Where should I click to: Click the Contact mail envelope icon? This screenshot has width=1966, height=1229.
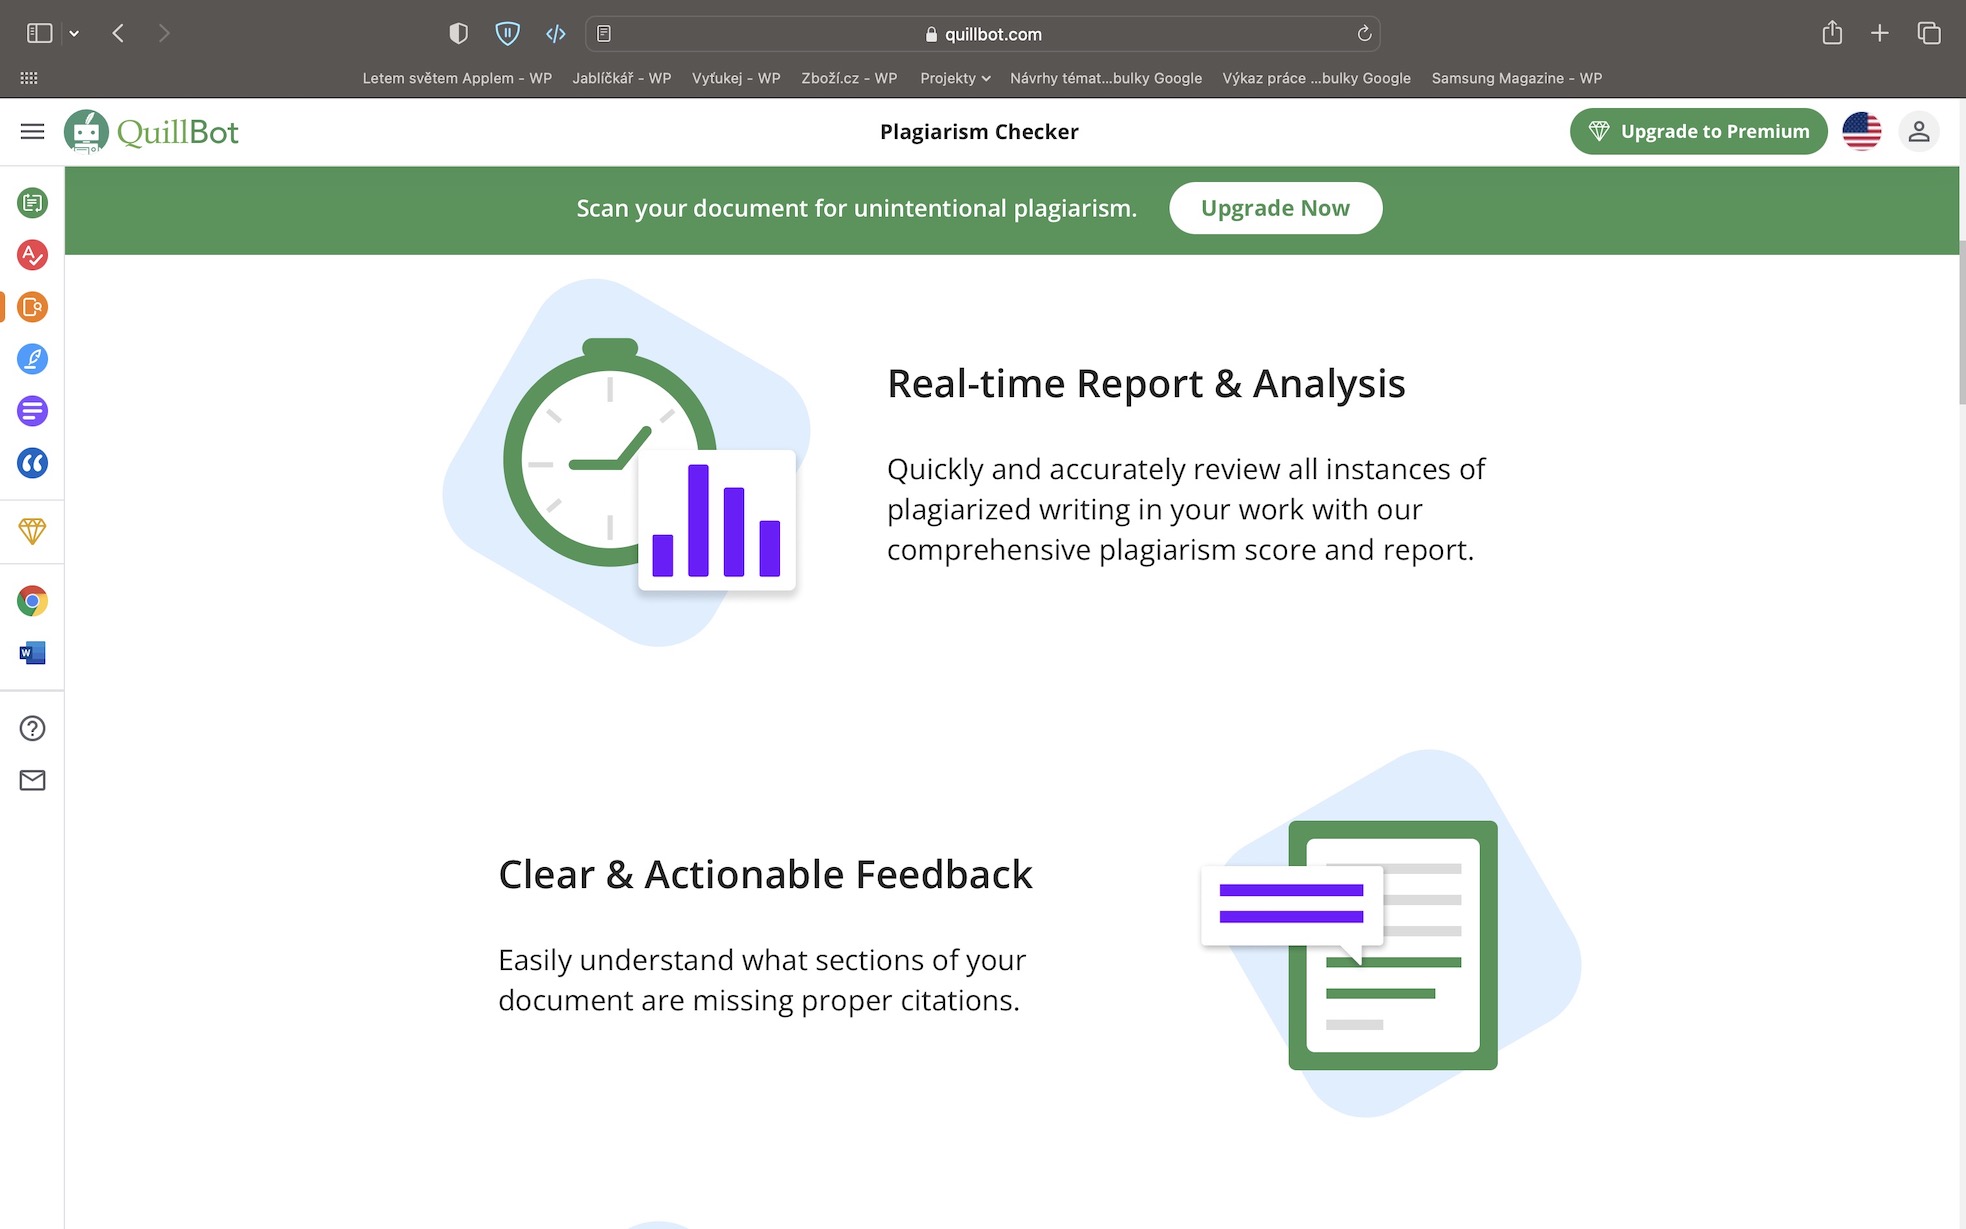click(x=32, y=780)
